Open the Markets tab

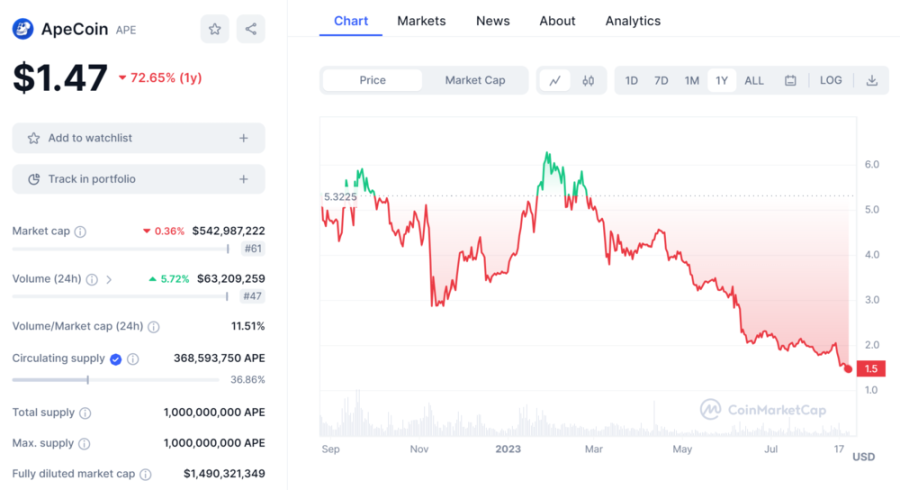pyautogui.click(x=421, y=21)
